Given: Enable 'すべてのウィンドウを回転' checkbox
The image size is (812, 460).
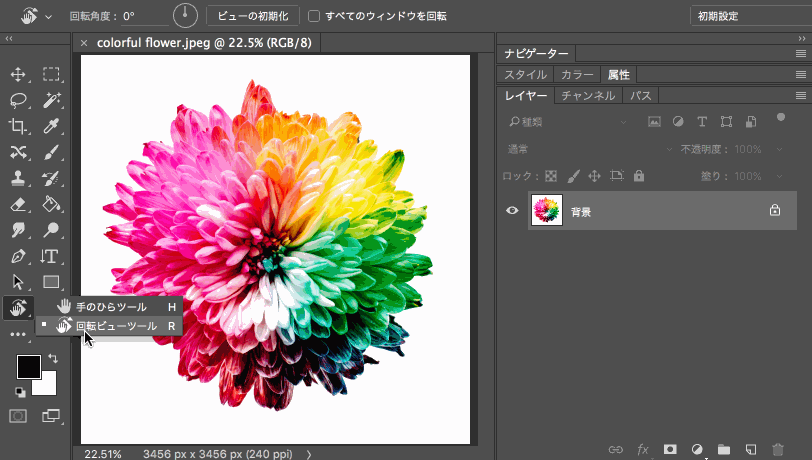Looking at the screenshot, I should (314, 16).
